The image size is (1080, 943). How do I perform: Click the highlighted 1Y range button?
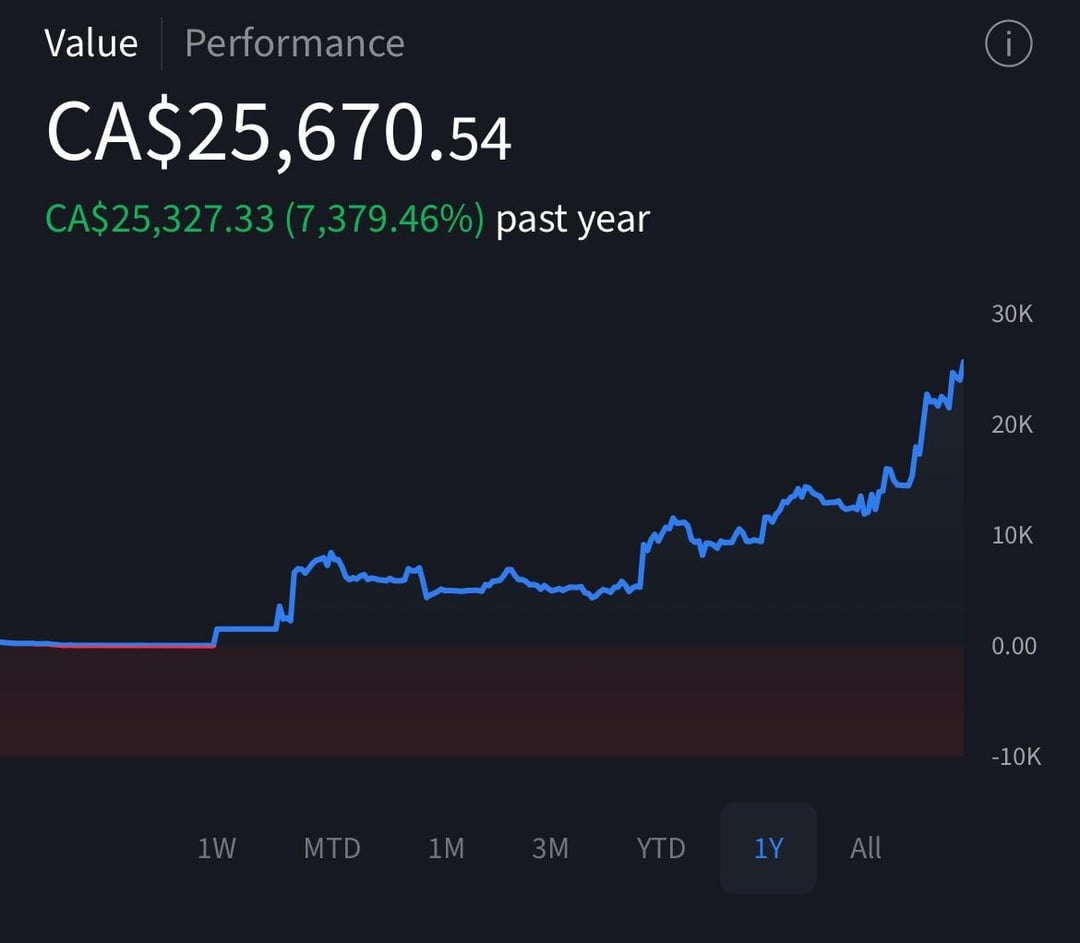(x=768, y=849)
